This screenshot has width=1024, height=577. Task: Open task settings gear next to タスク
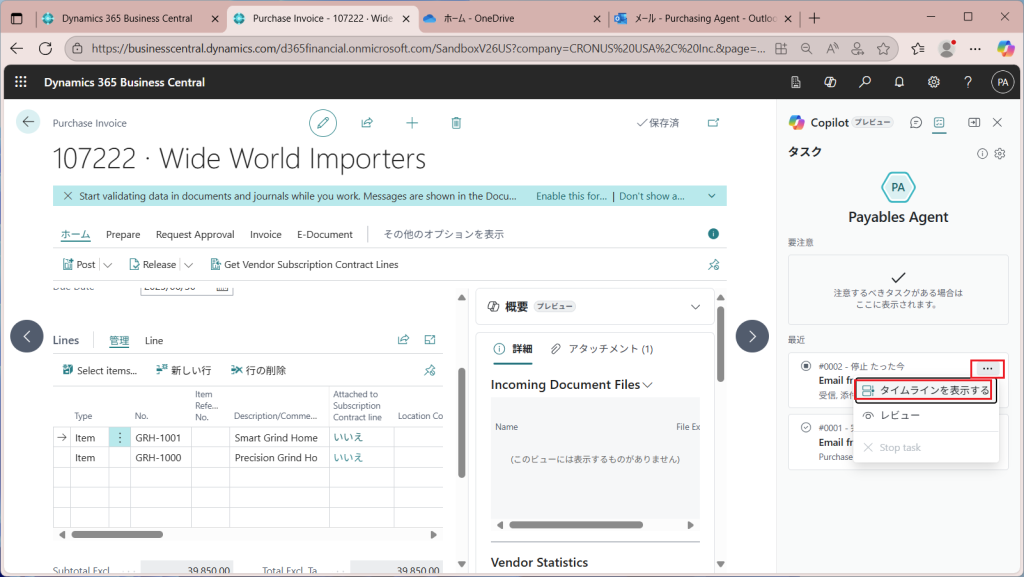pyautogui.click(x=1000, y=153)
